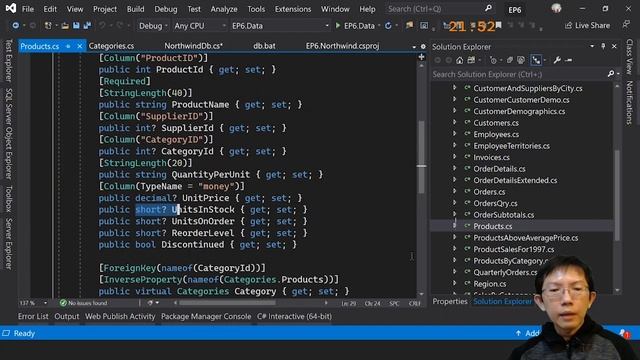Open Solution Explorer window options dropdown arrow
Image resolution: width=640 pixels, height=360 pixels.
pyautogui.click(x=592, y=47)
